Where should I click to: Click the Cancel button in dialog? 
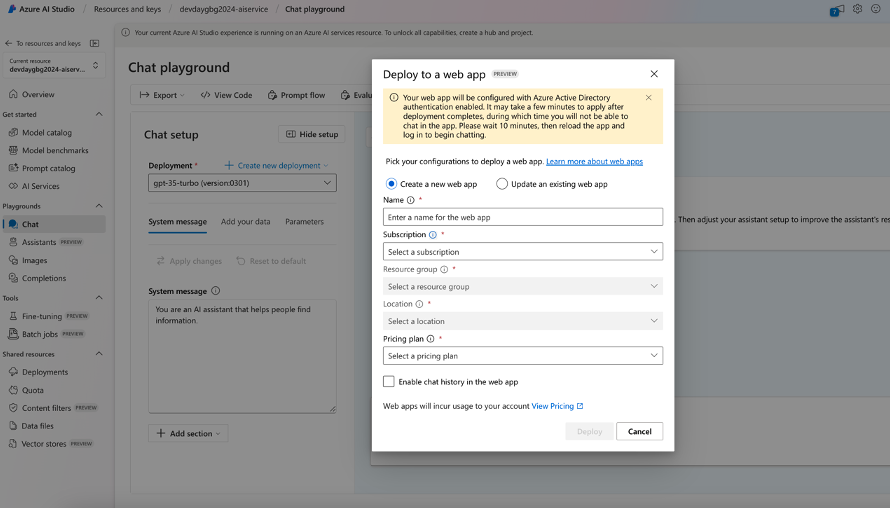(640, 431)
